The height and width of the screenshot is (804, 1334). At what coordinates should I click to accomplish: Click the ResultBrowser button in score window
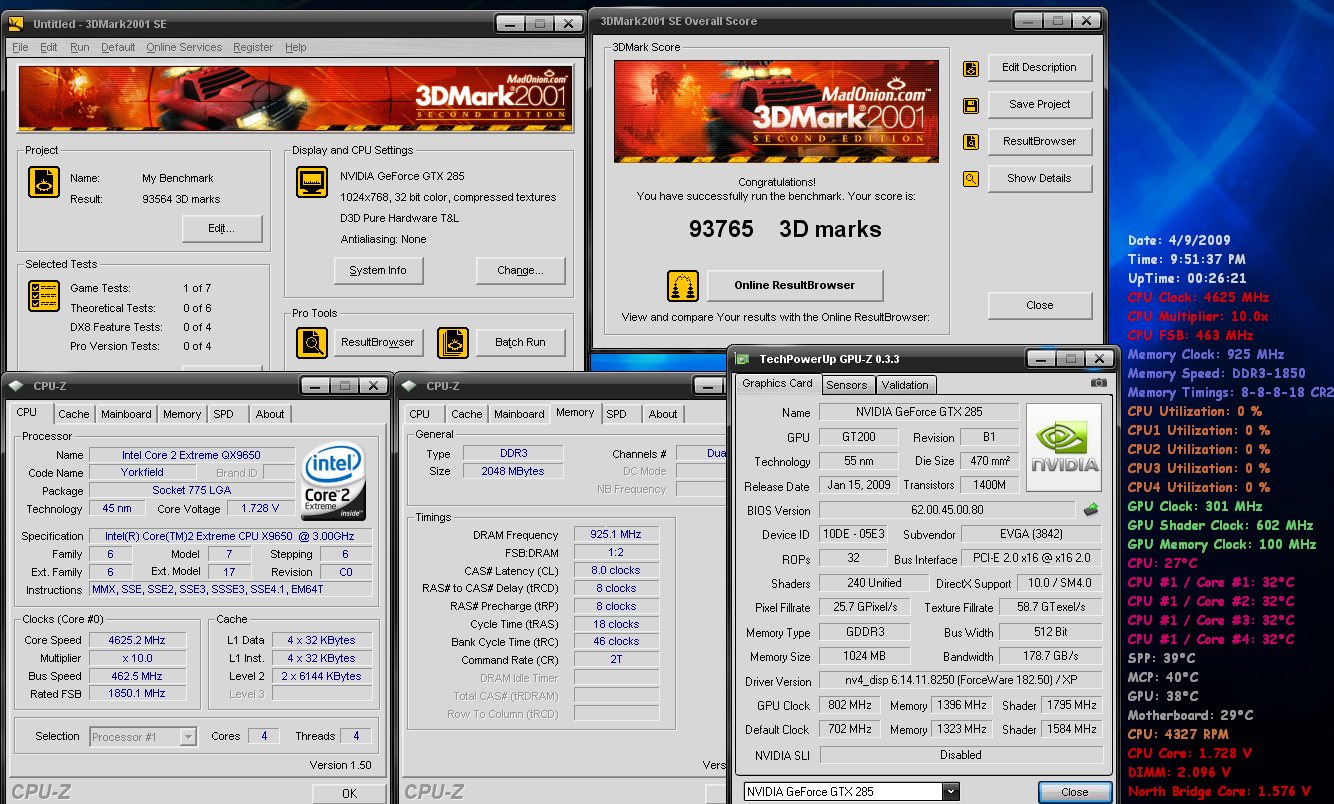1040,141
